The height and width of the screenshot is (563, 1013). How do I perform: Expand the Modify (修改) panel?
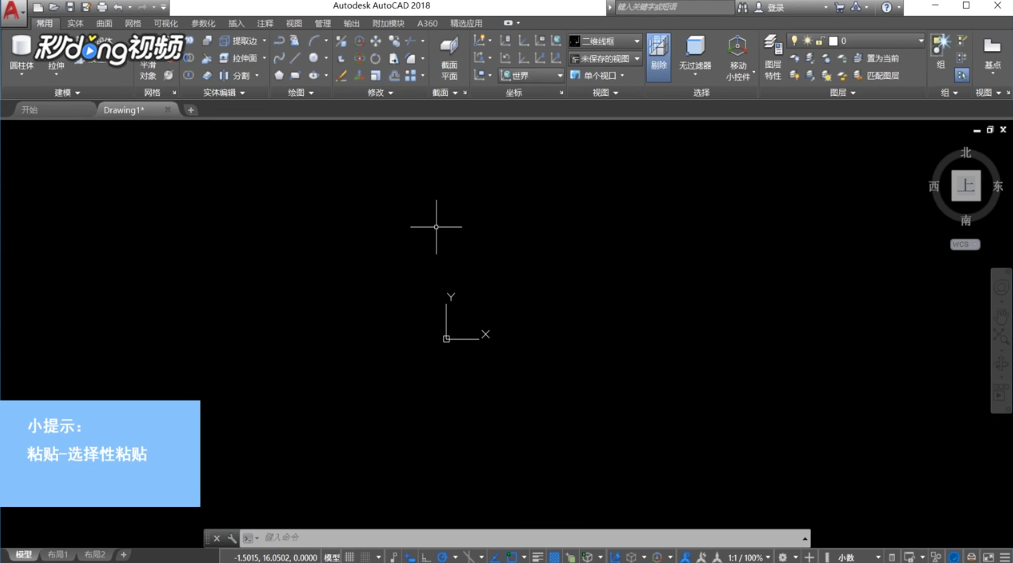click(x=380, y=92)
